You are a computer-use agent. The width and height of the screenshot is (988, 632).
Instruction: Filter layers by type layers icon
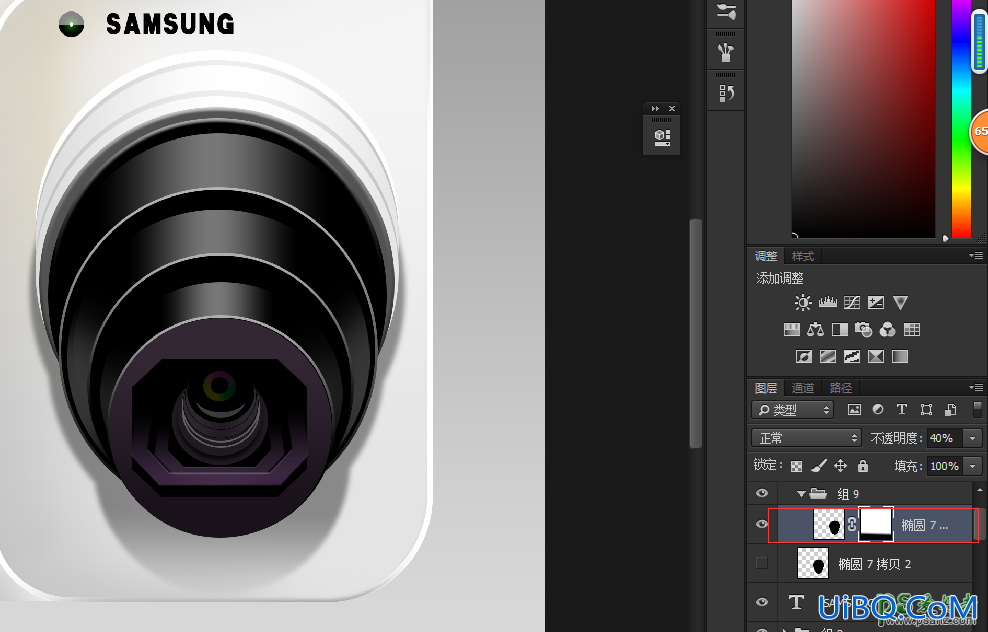tap(902, 410)
